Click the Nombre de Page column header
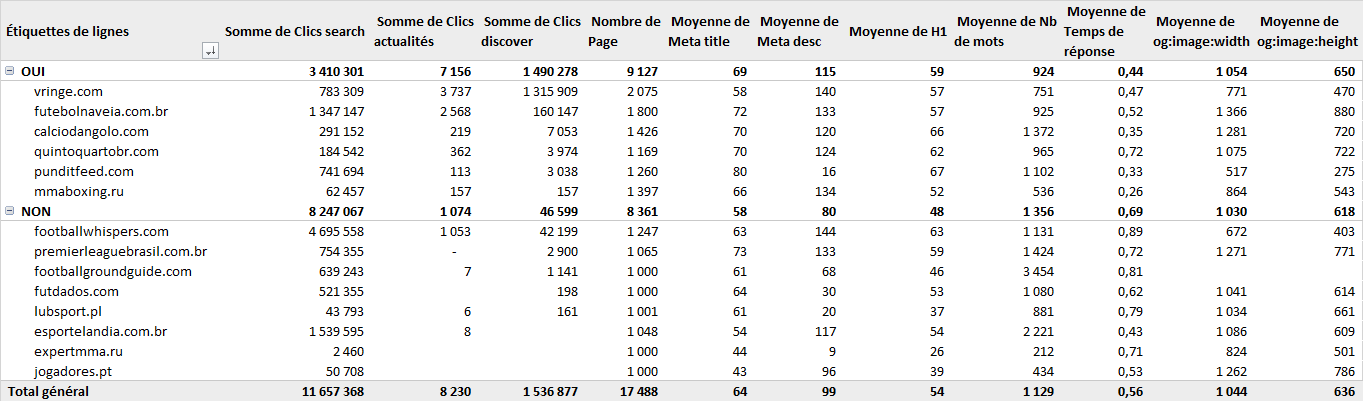The height and width of the screenshot is (401, 1363). (x=625, y=32)
